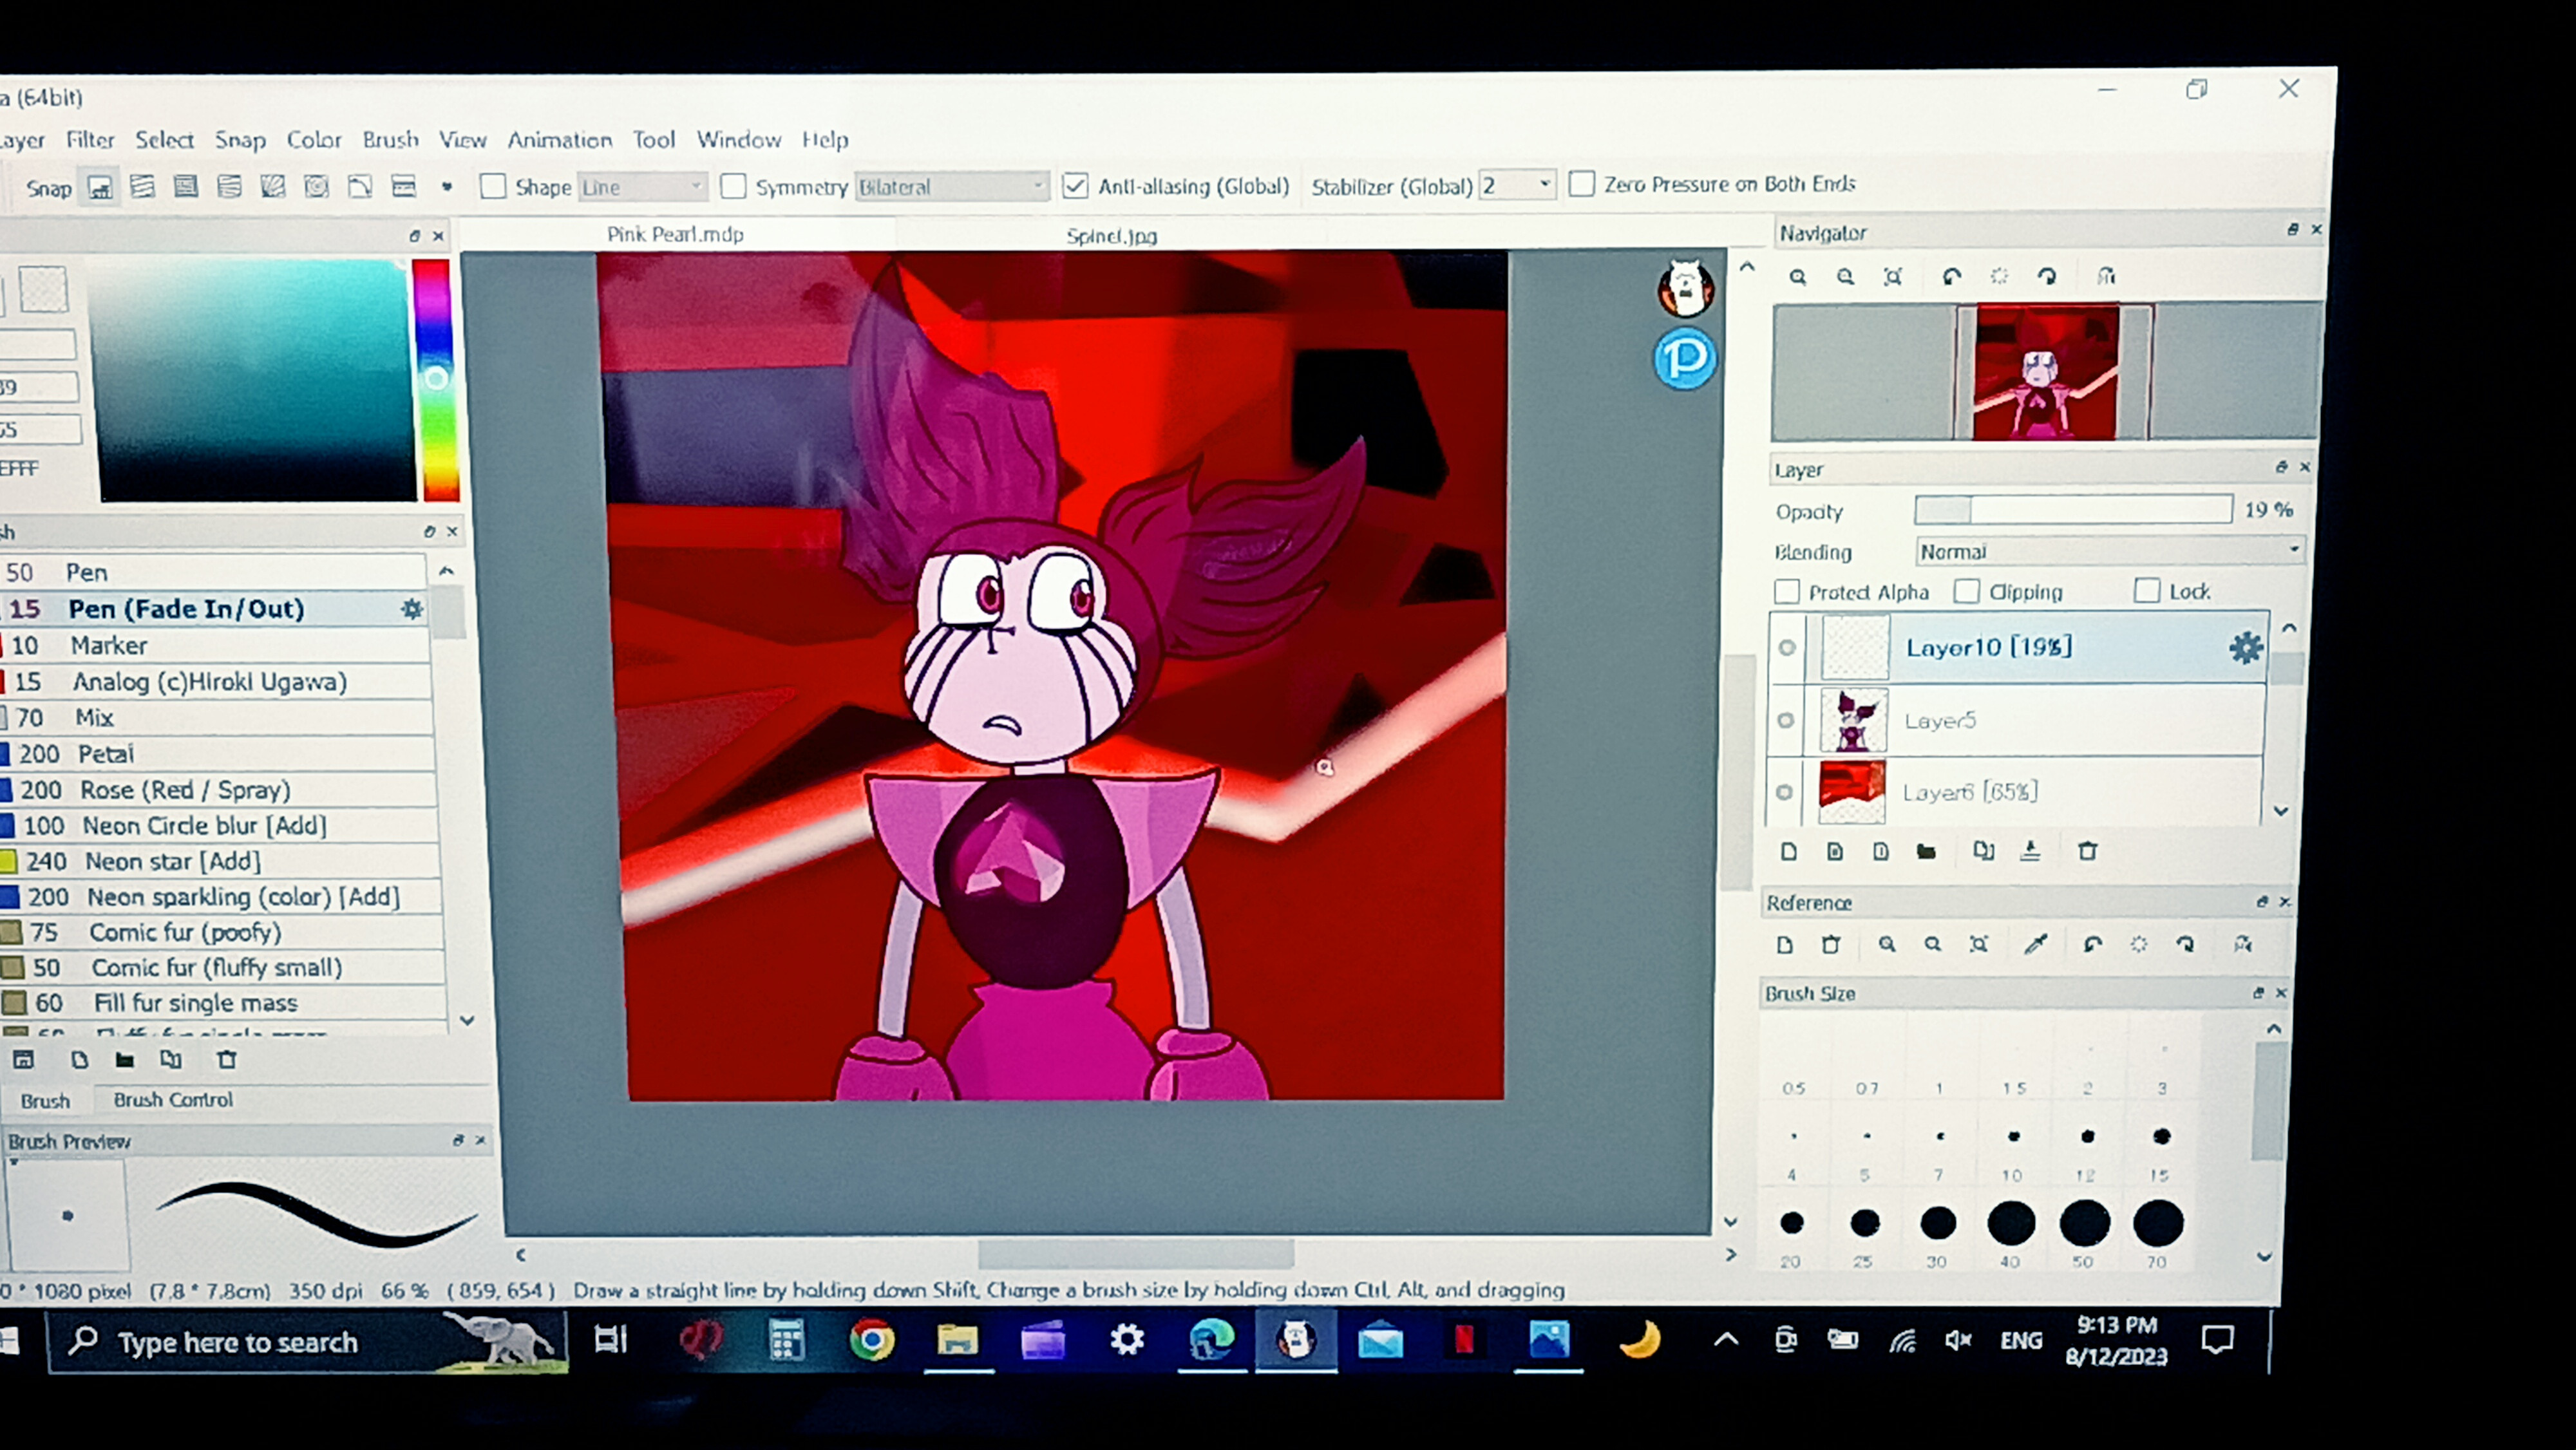This screenshot has width=2576, height=1450.
Task: Click layer list scroll down arrow
Action: (2281, 811)
